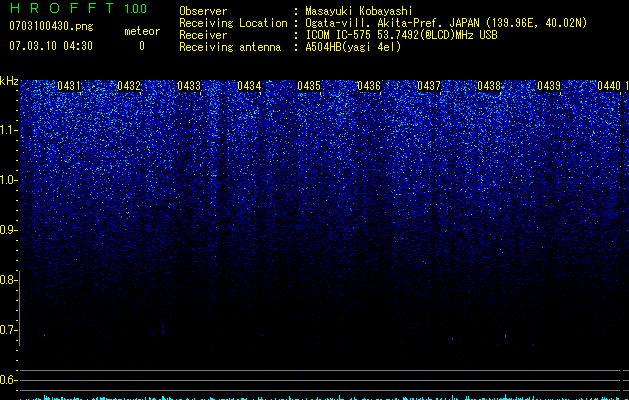Click the Observer field label
Image resolution: width=629 pixels, height=400 pixels.
pyautogui.click(x=203, y=11)
